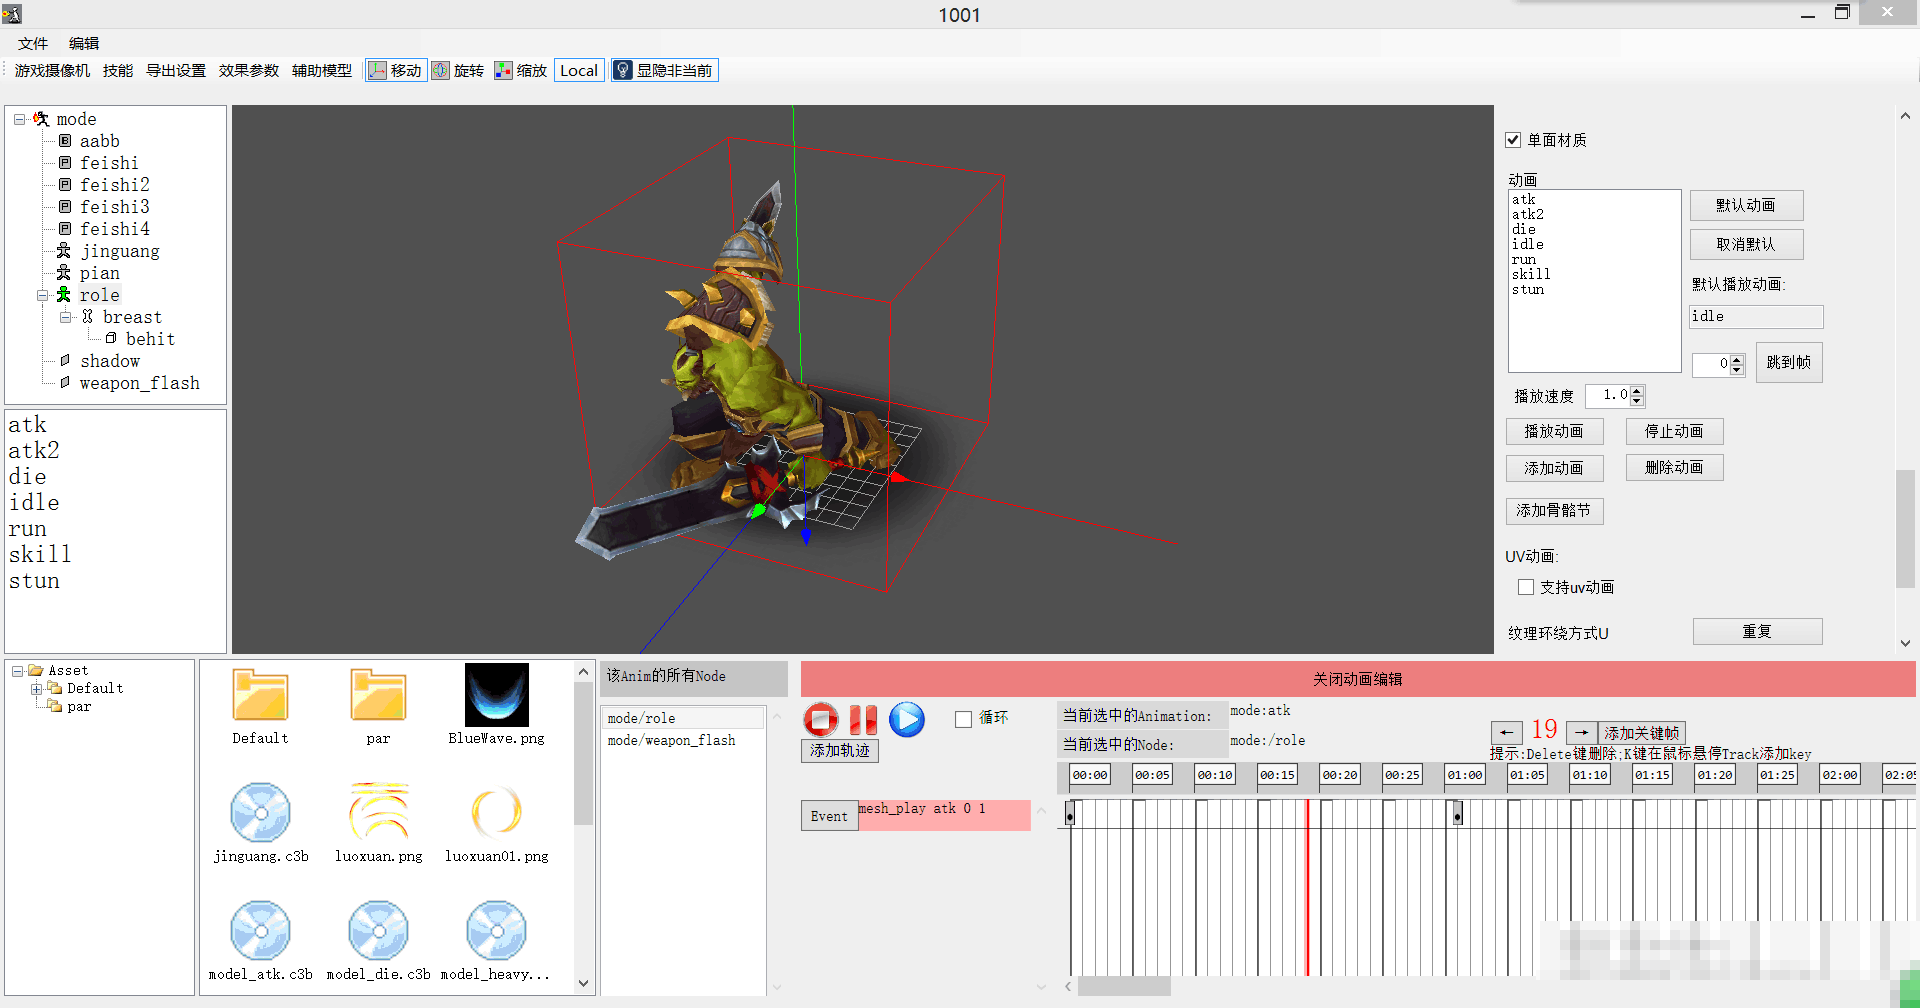Increase the jump-to-frame spinner value

click(x=1737, y=359)
